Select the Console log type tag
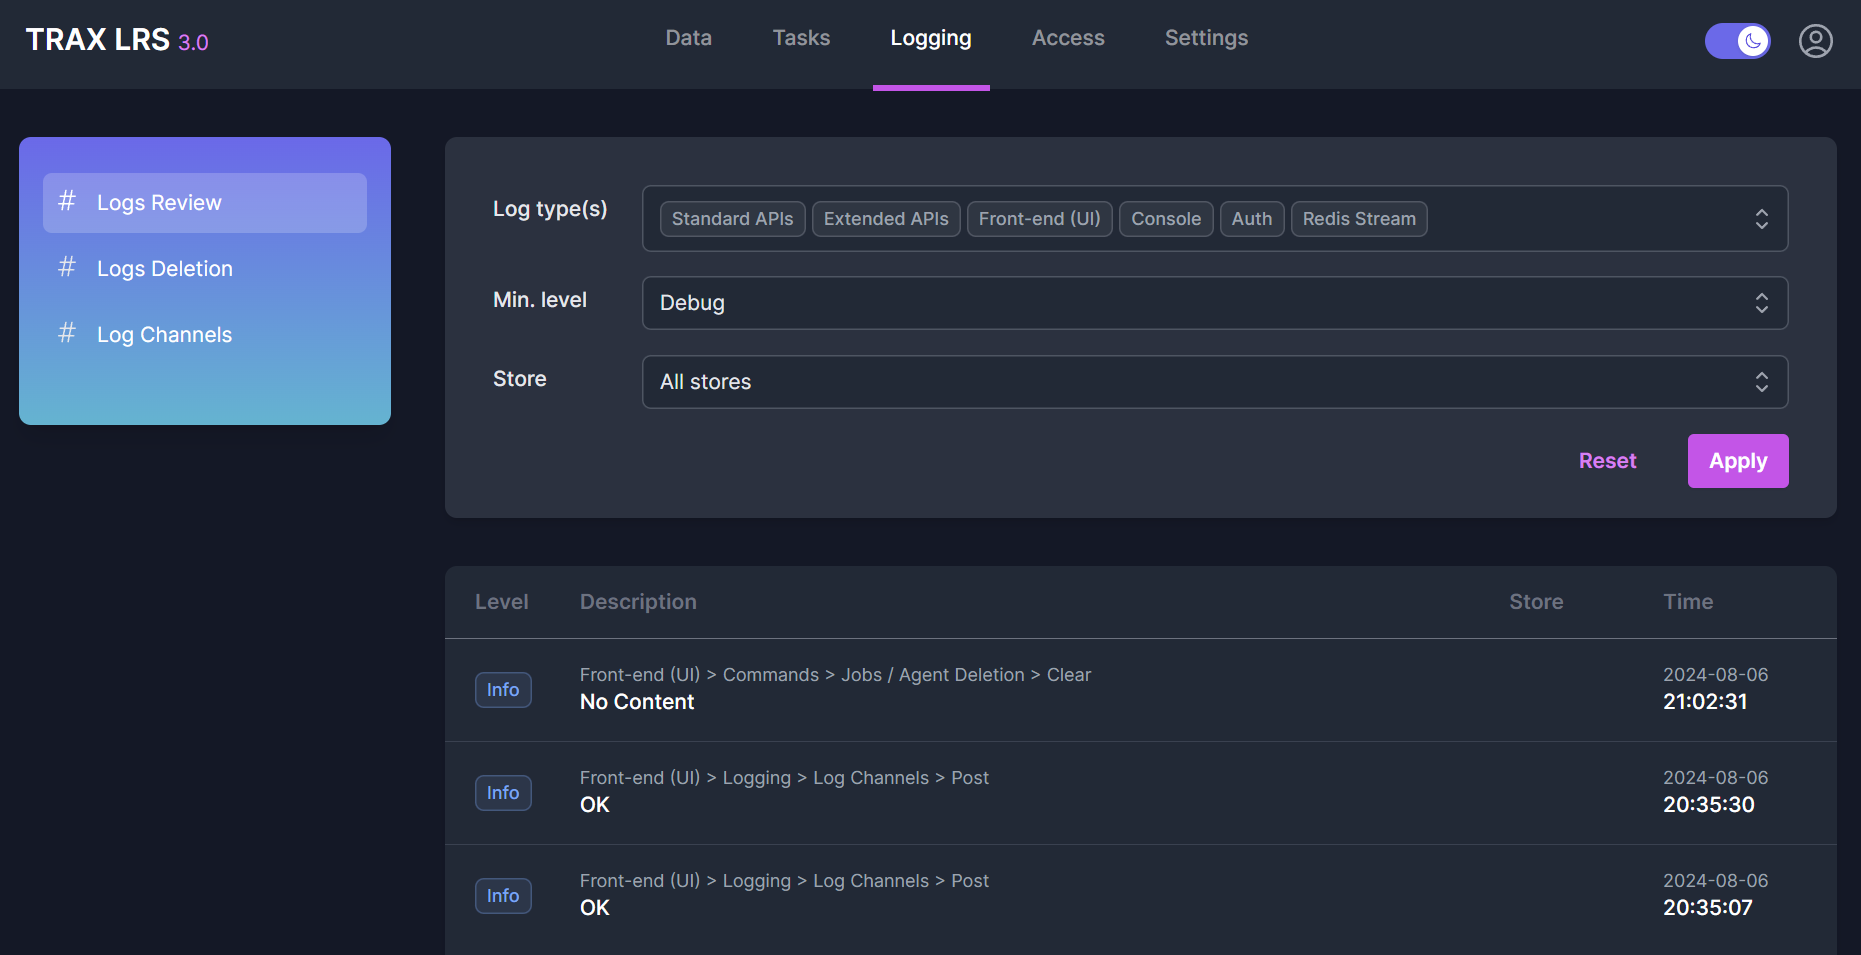 coord(1165,219)
